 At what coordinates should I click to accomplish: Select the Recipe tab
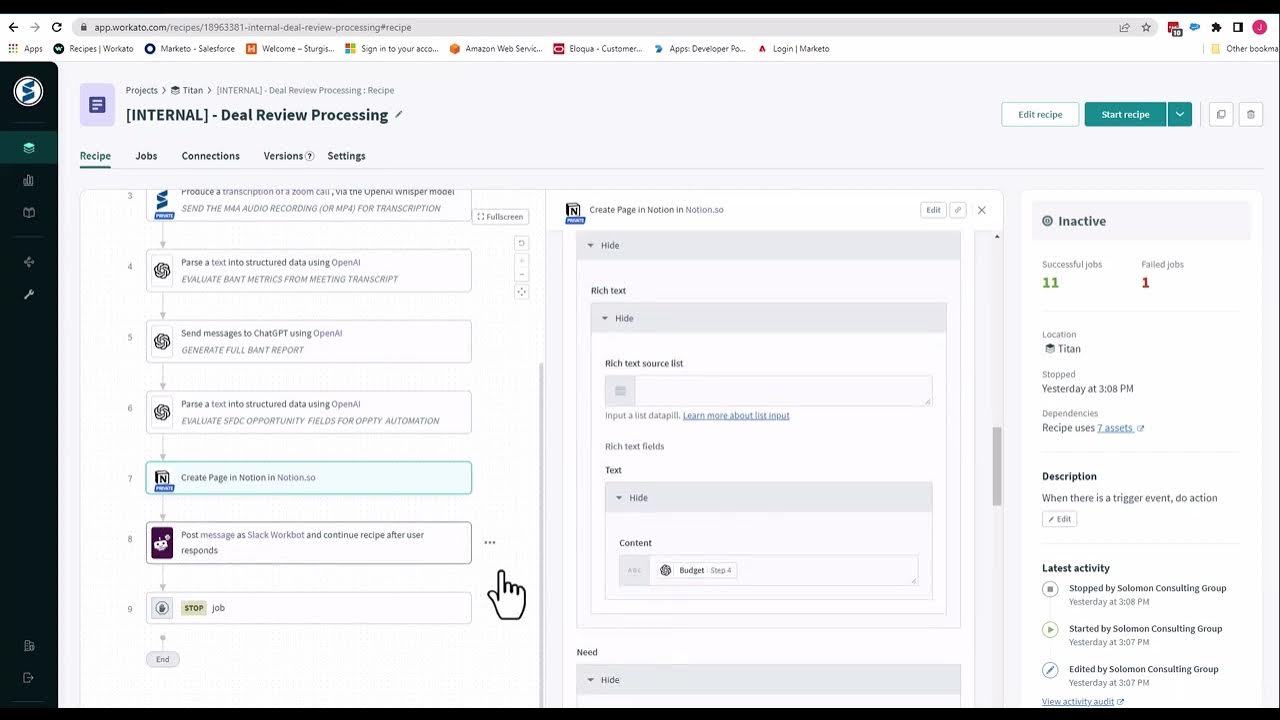coord(95,156)
